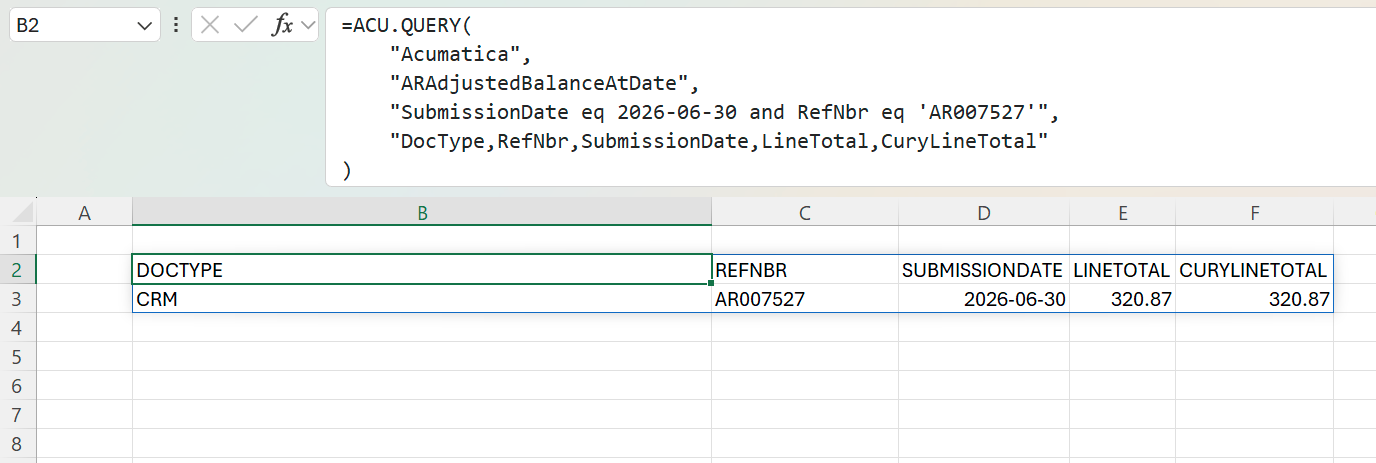The width and height of the screenshot is (1376, 463).
Task: Click the AR007527 cell
Action: click(x=805, y=299)
